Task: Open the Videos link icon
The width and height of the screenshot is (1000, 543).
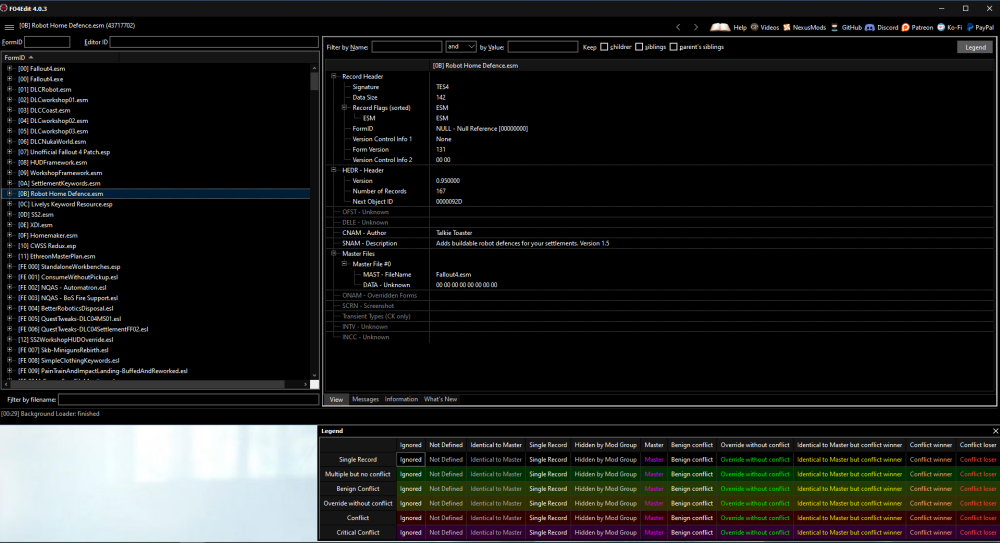Action: pyautogui.click(x=754, y=27)
